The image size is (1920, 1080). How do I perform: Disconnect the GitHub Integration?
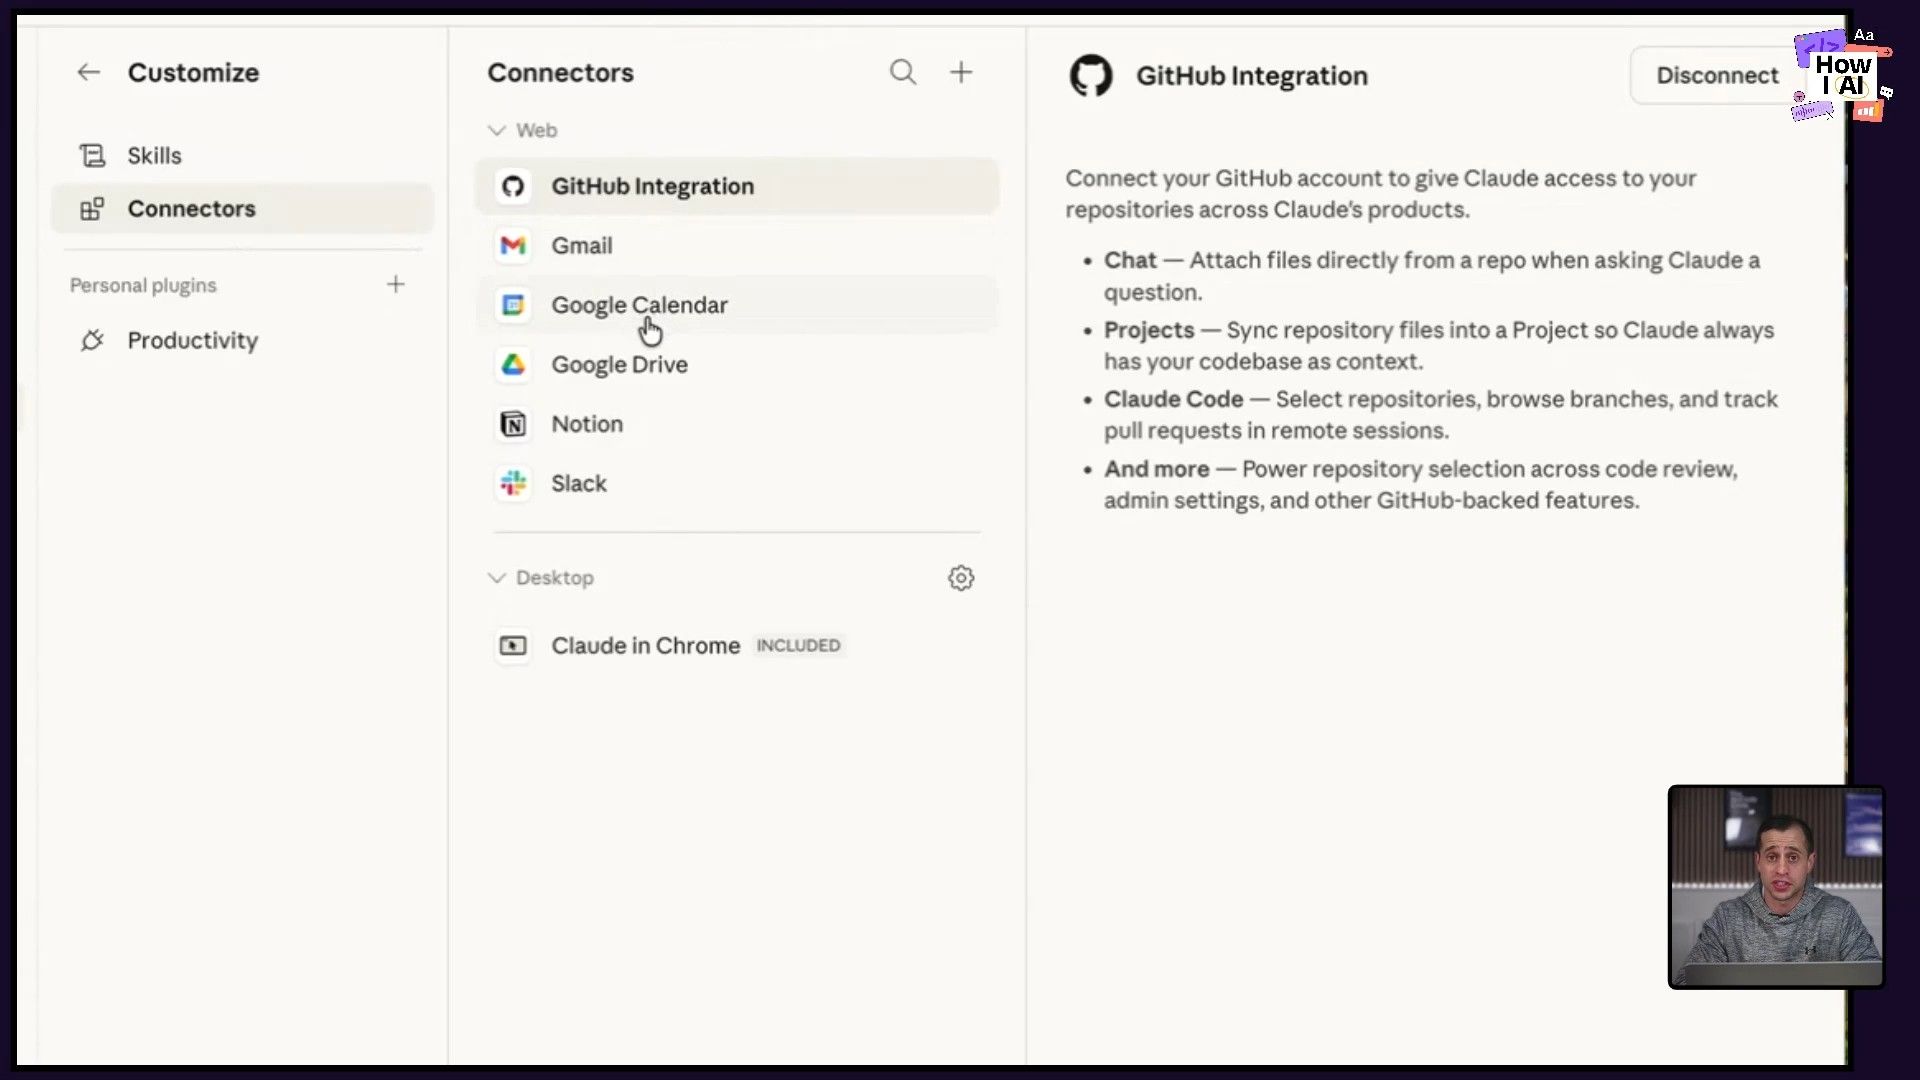[x=1717, y=76]
